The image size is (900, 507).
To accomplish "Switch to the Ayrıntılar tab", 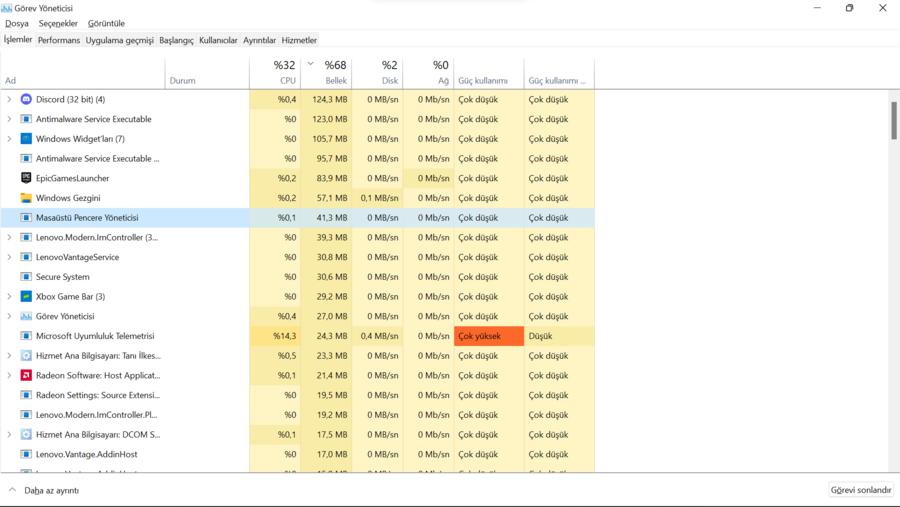I will tap(259, 40).
